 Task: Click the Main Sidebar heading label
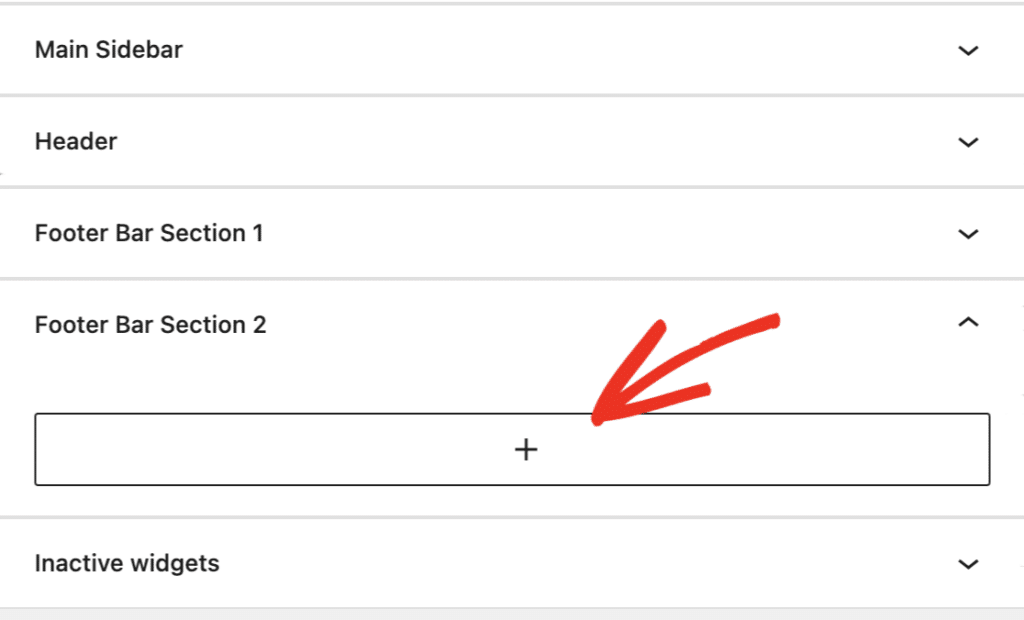click(x=108, y=49)
